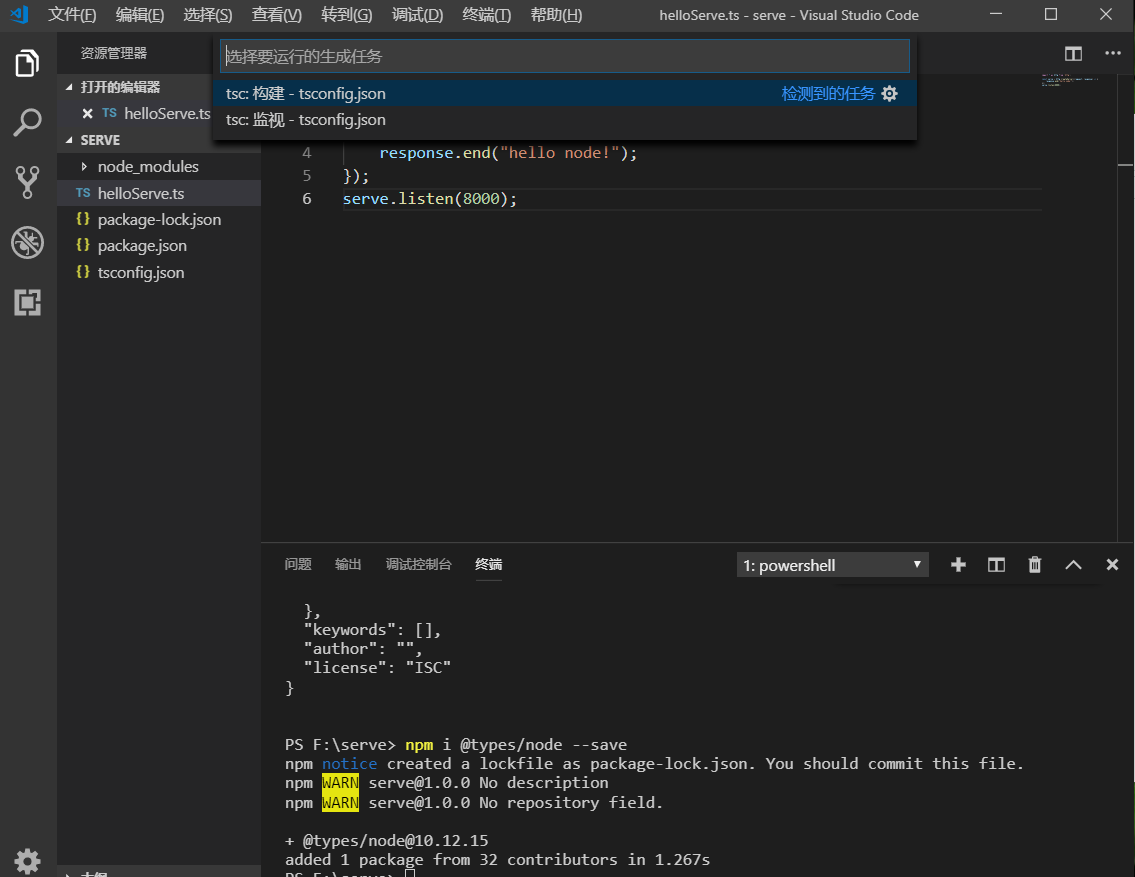This screenshot has height=877, width=1135.
Task: Focus the 选择要运行的生成任务 input box
Action: point(565,56)
